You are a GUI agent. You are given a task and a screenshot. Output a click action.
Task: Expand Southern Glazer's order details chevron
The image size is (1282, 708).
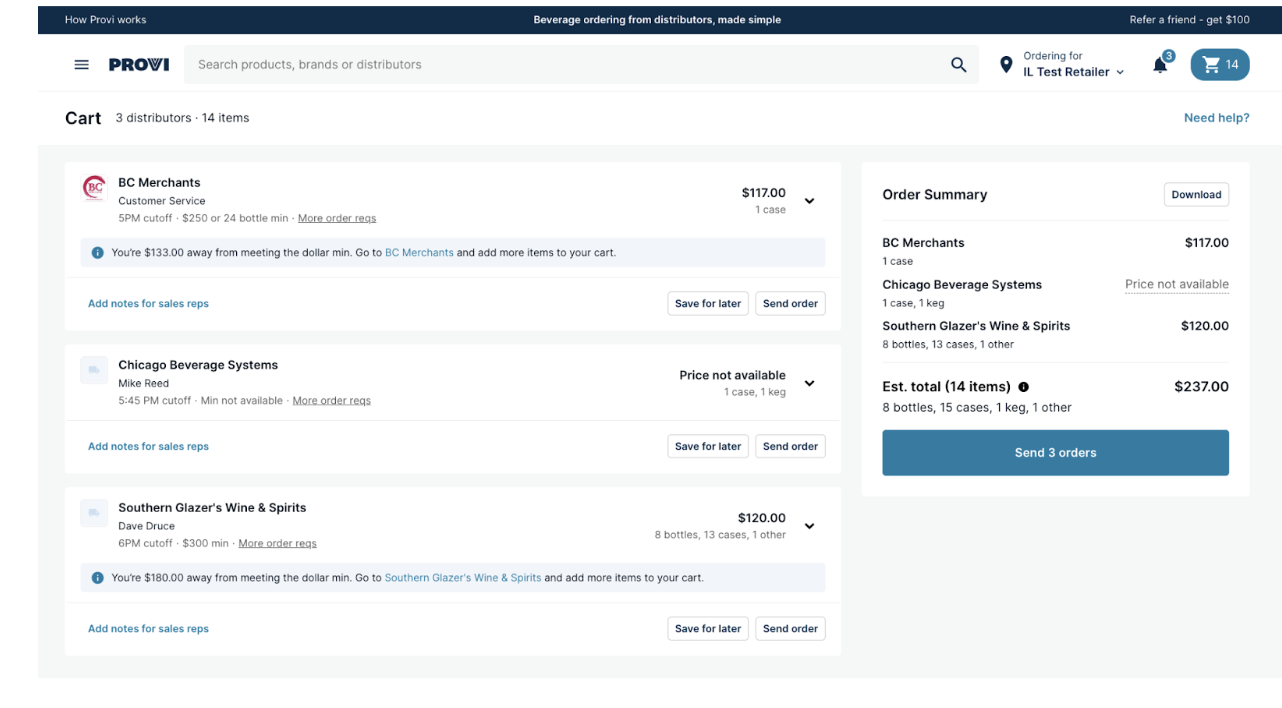(810, 525)
